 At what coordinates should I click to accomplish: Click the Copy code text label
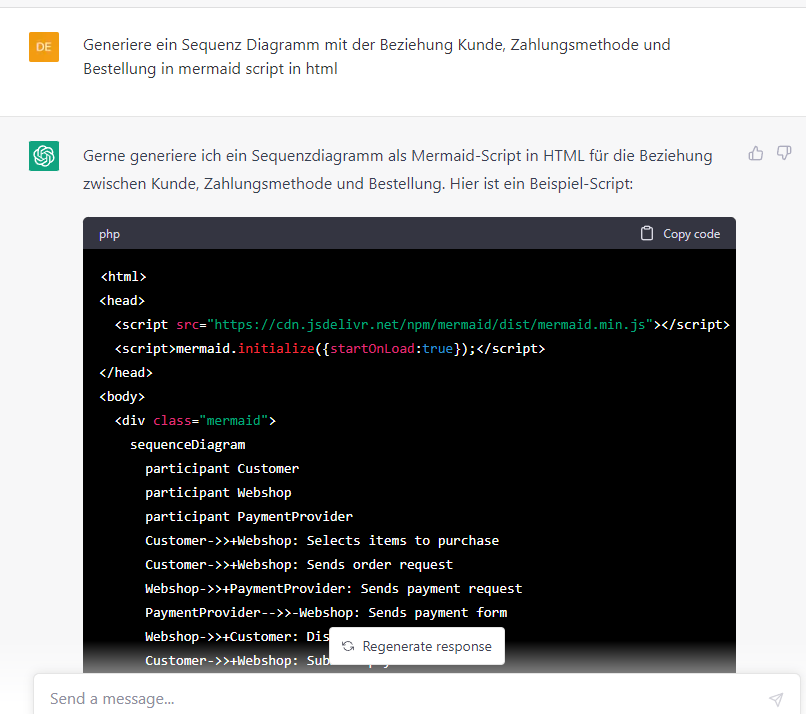(691, 233)
